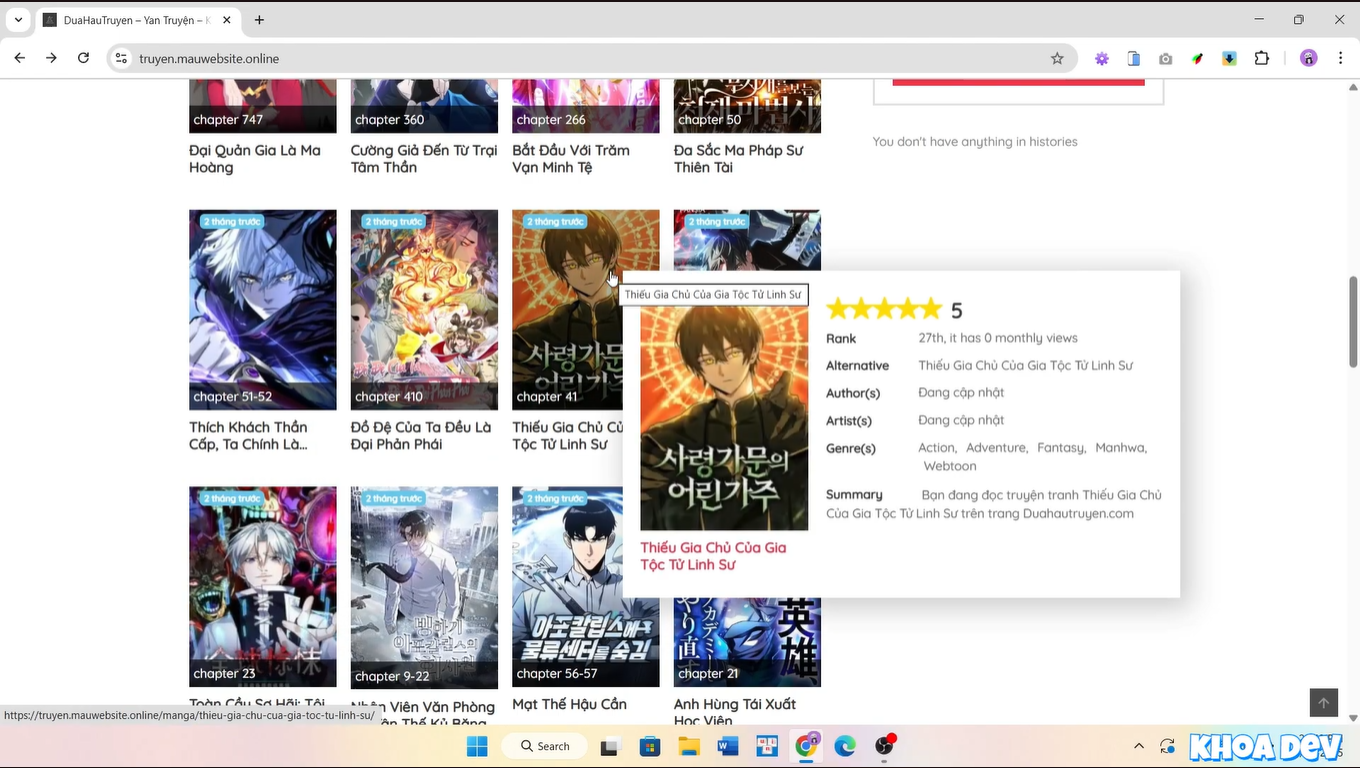Close the DuaHauTruyen tab

click(x=227, y=20)
